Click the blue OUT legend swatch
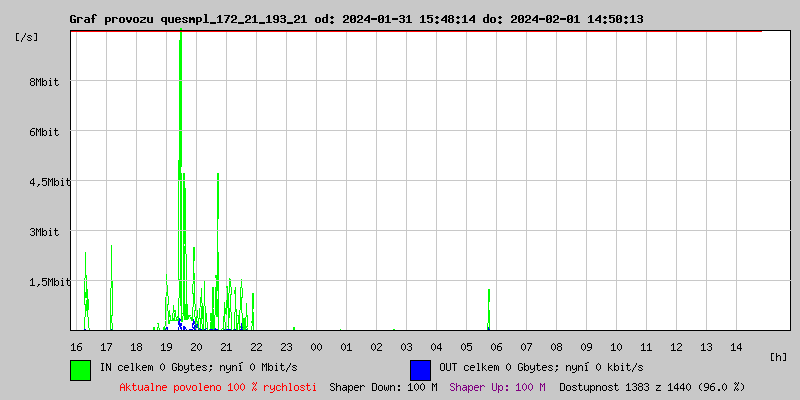 pyautogui.click(x=420, y=369)
